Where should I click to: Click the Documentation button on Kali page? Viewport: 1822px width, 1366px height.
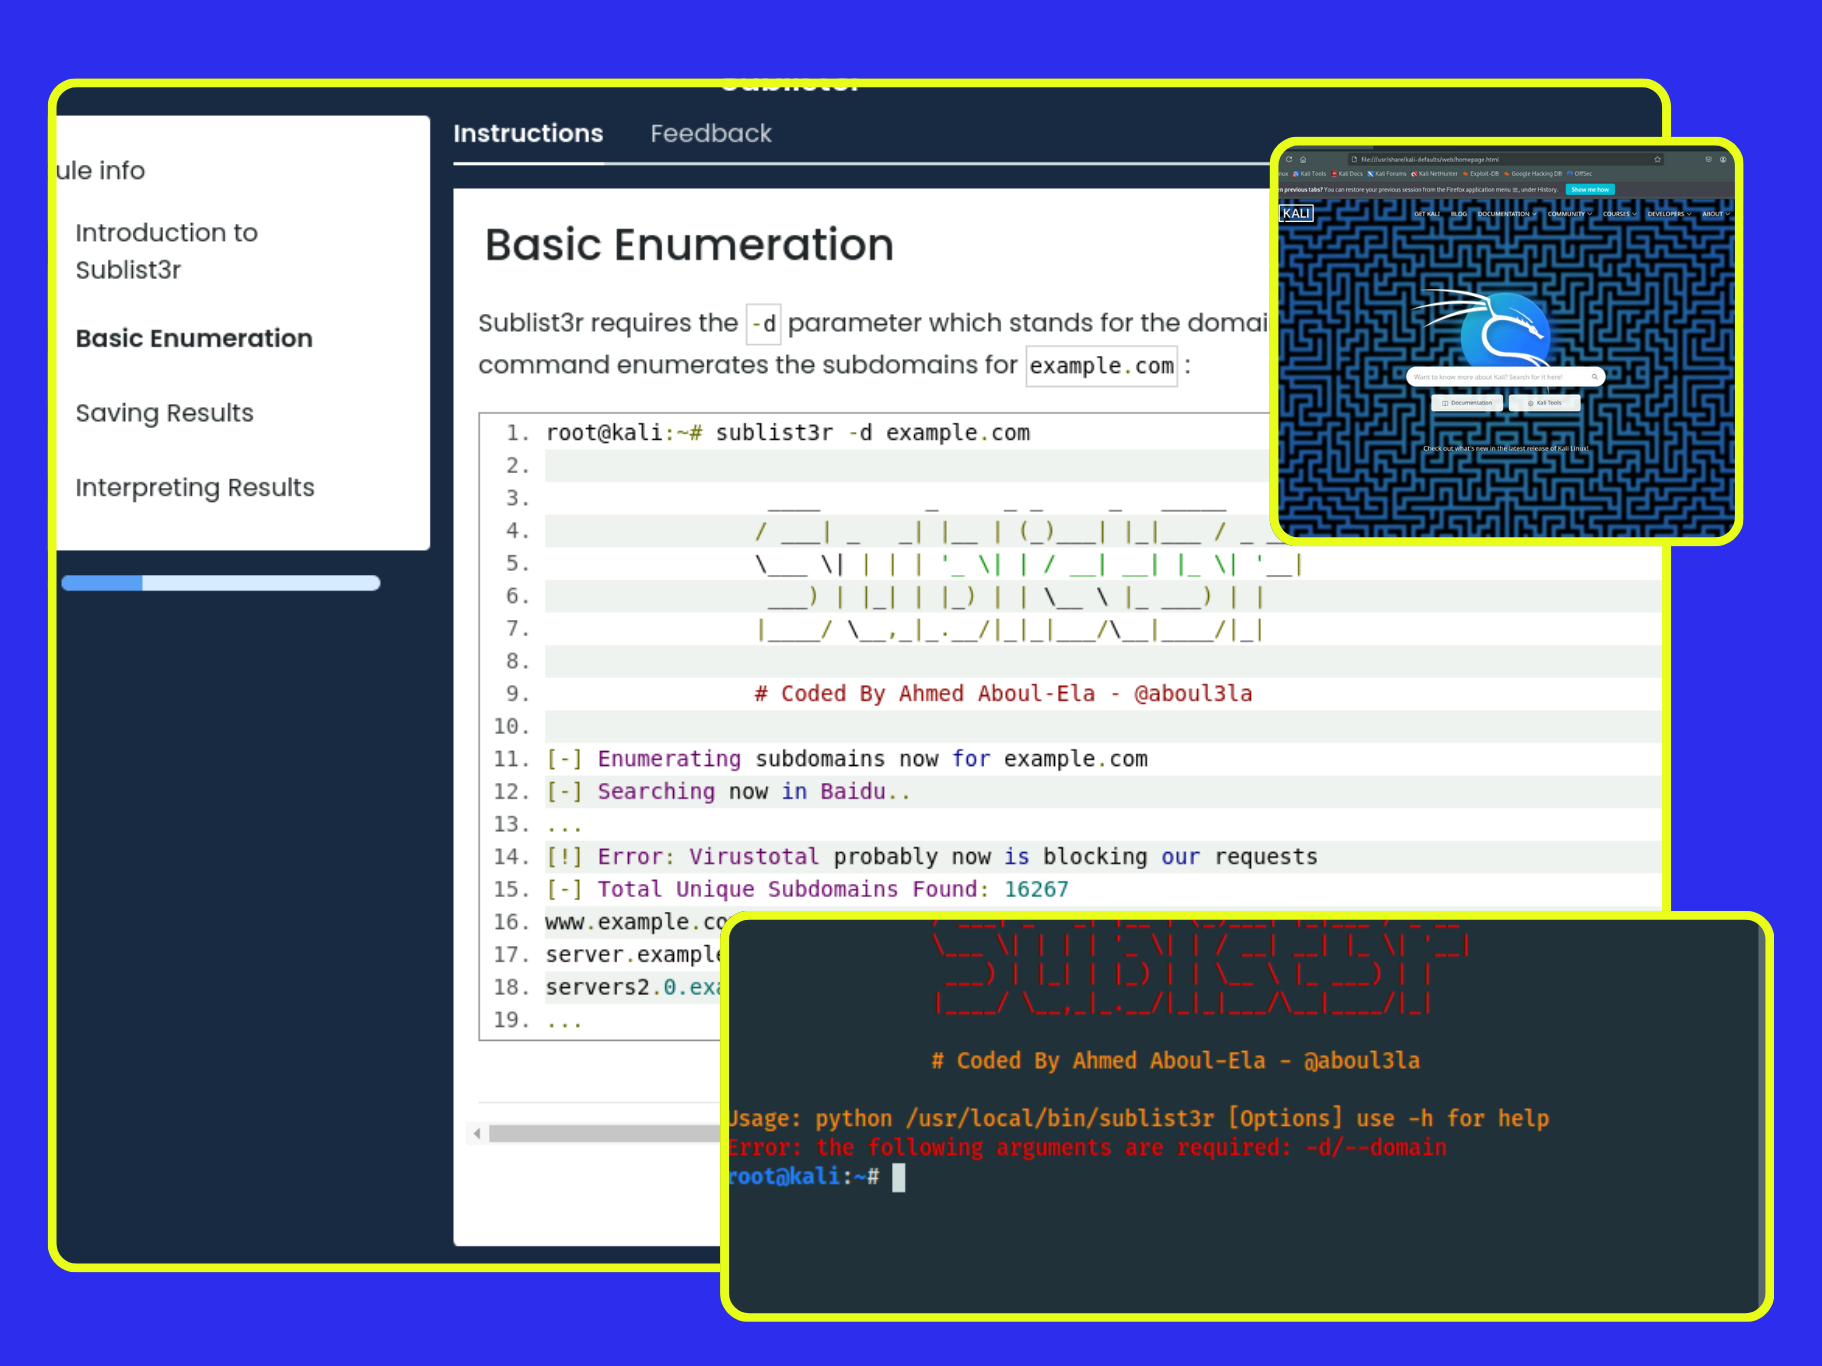click(x=1467, y=403)
